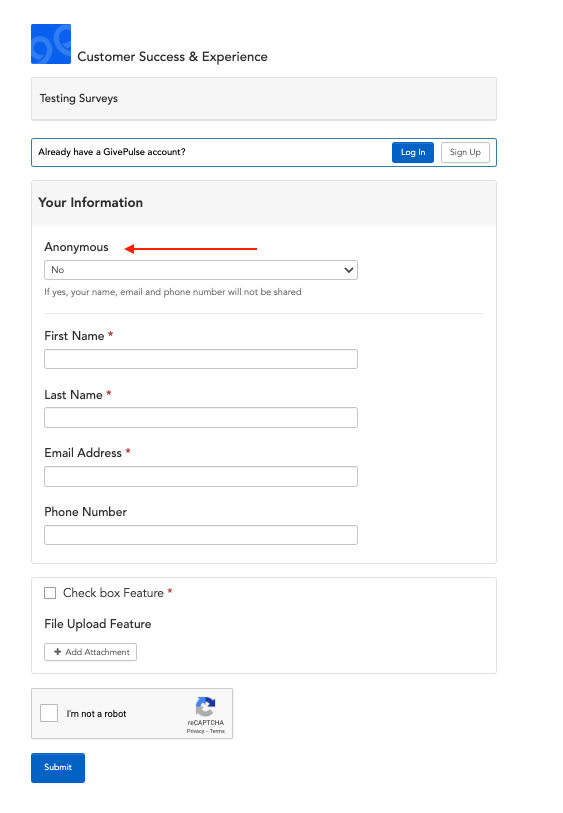Click the plus icon on Add Attachment
The height and width of the screenshot is (813, 563).
(x=58, y=652)
